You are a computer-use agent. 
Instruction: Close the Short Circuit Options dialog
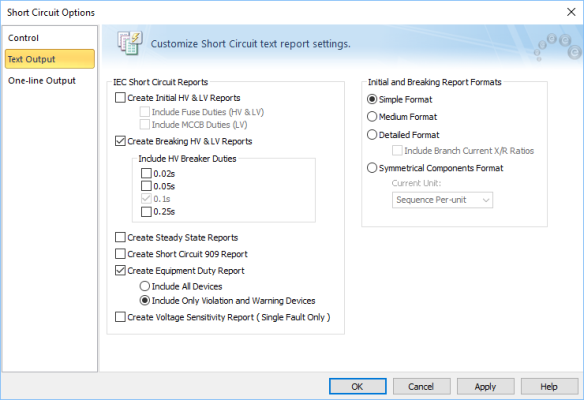tap(571, 12)
